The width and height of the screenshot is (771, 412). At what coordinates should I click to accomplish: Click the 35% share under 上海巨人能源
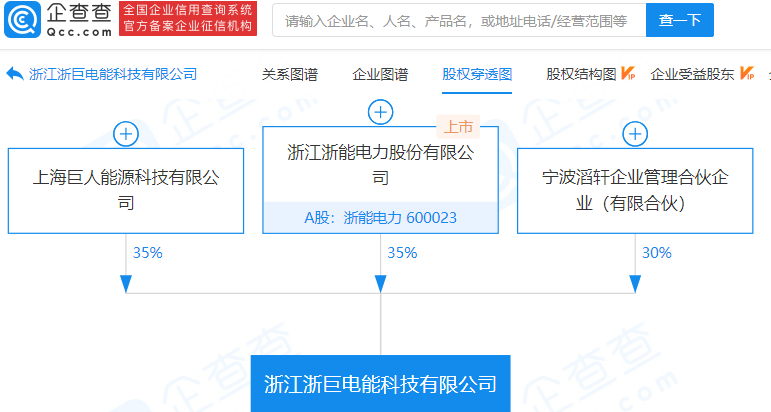(148, 253)
